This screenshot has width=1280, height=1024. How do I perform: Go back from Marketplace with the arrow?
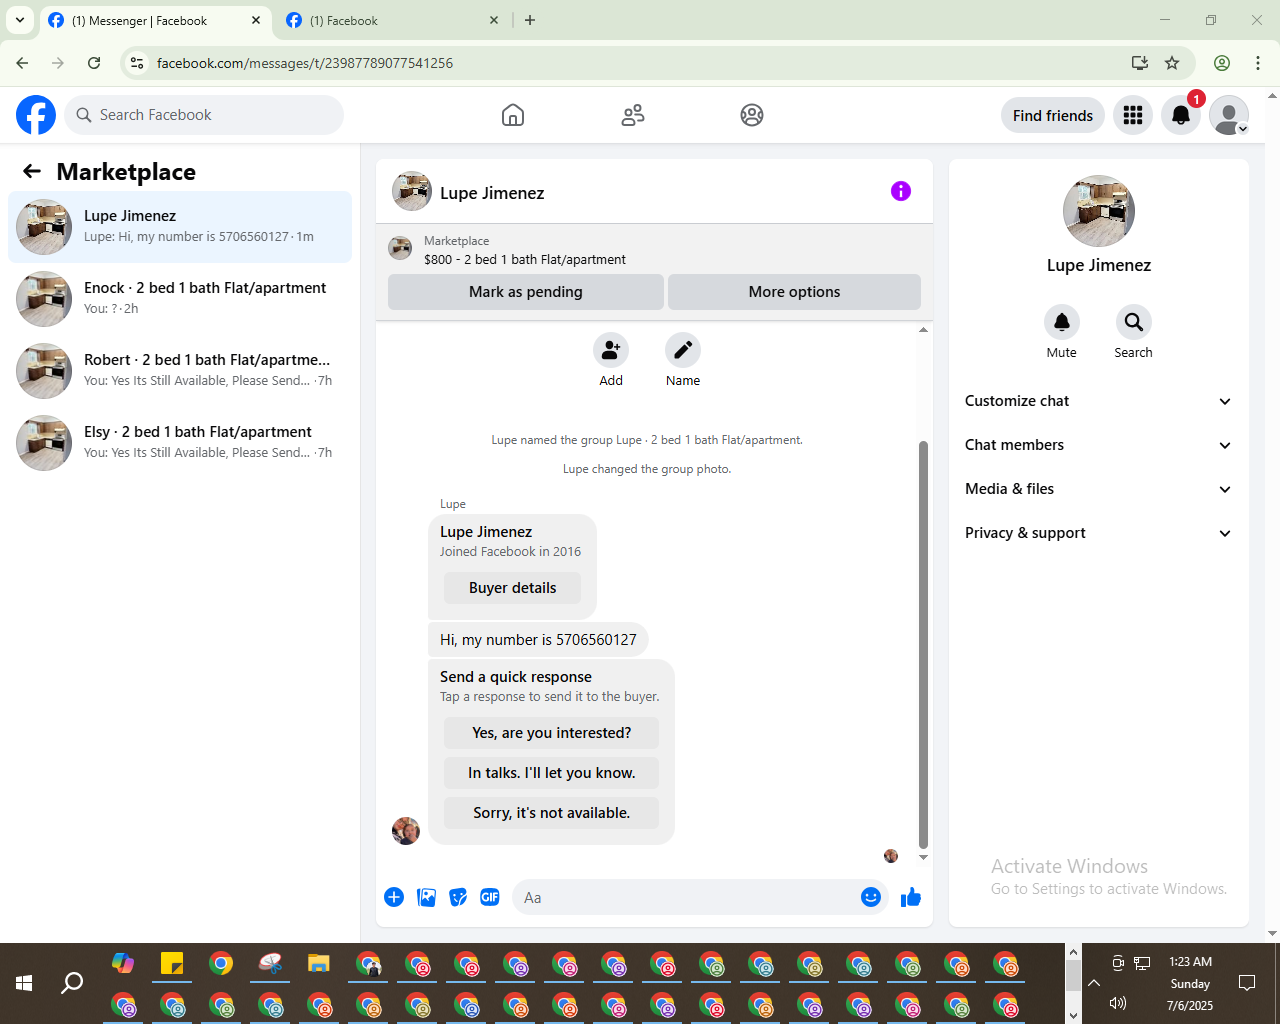coord(32,171)
